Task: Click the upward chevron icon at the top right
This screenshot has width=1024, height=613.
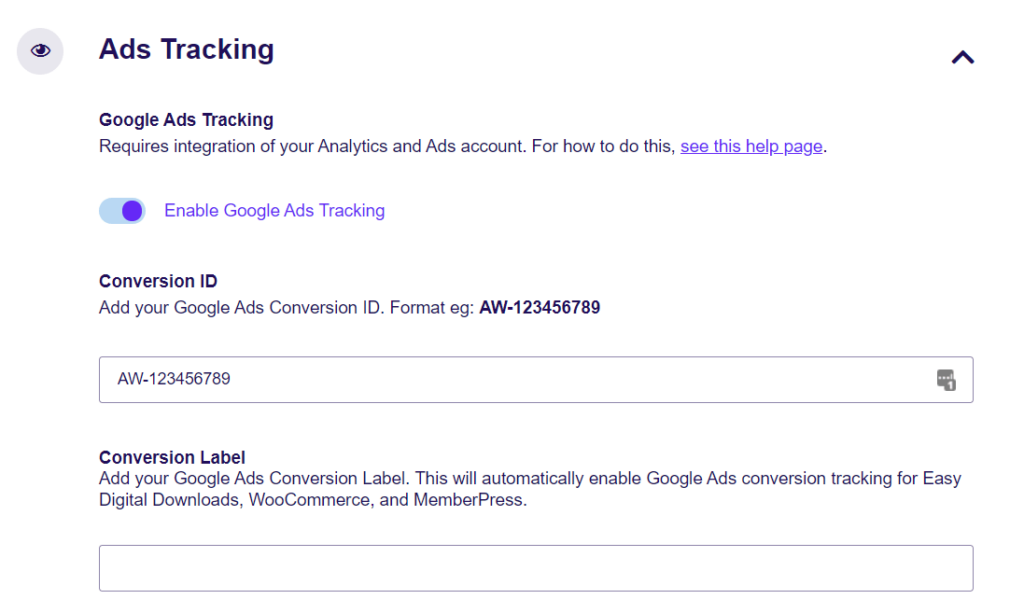Action: (x=962, y=57)
